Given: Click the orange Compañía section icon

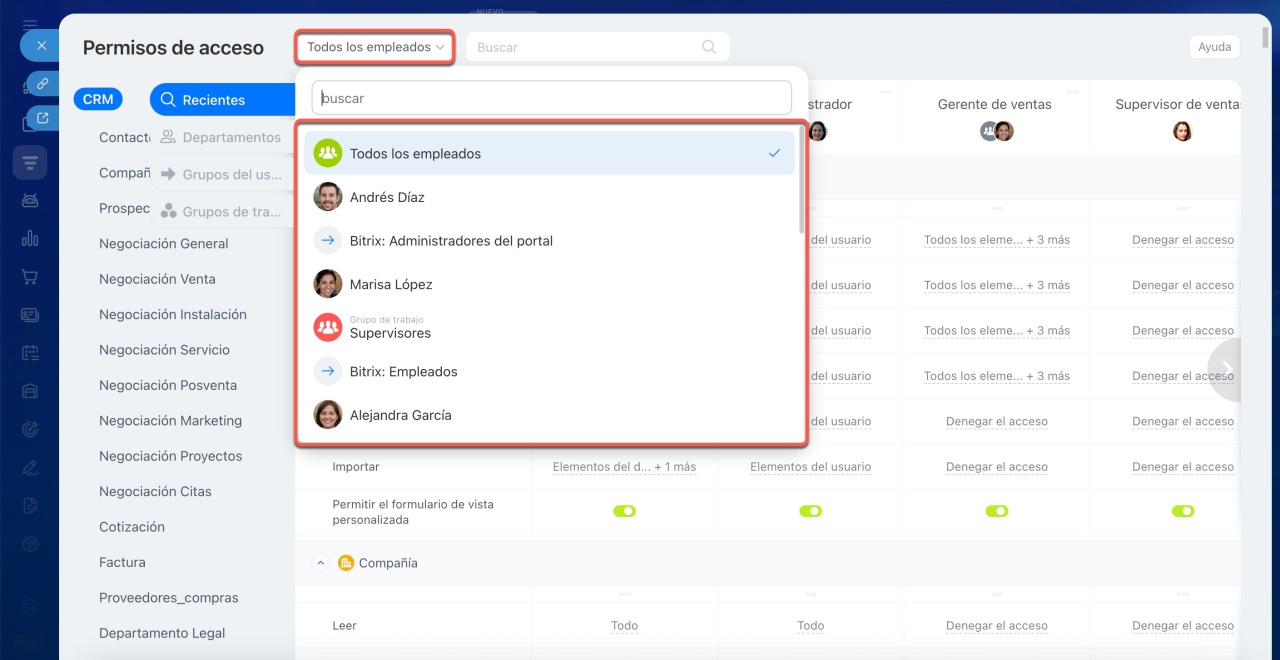Looking at the screenshot, I should click(x=346, y=563).
